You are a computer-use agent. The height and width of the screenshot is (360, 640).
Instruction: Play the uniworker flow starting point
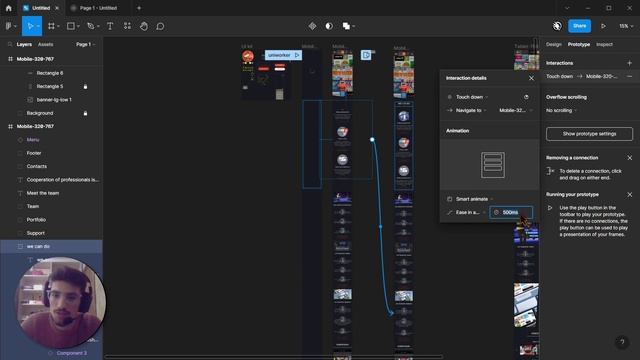point(297,55)
